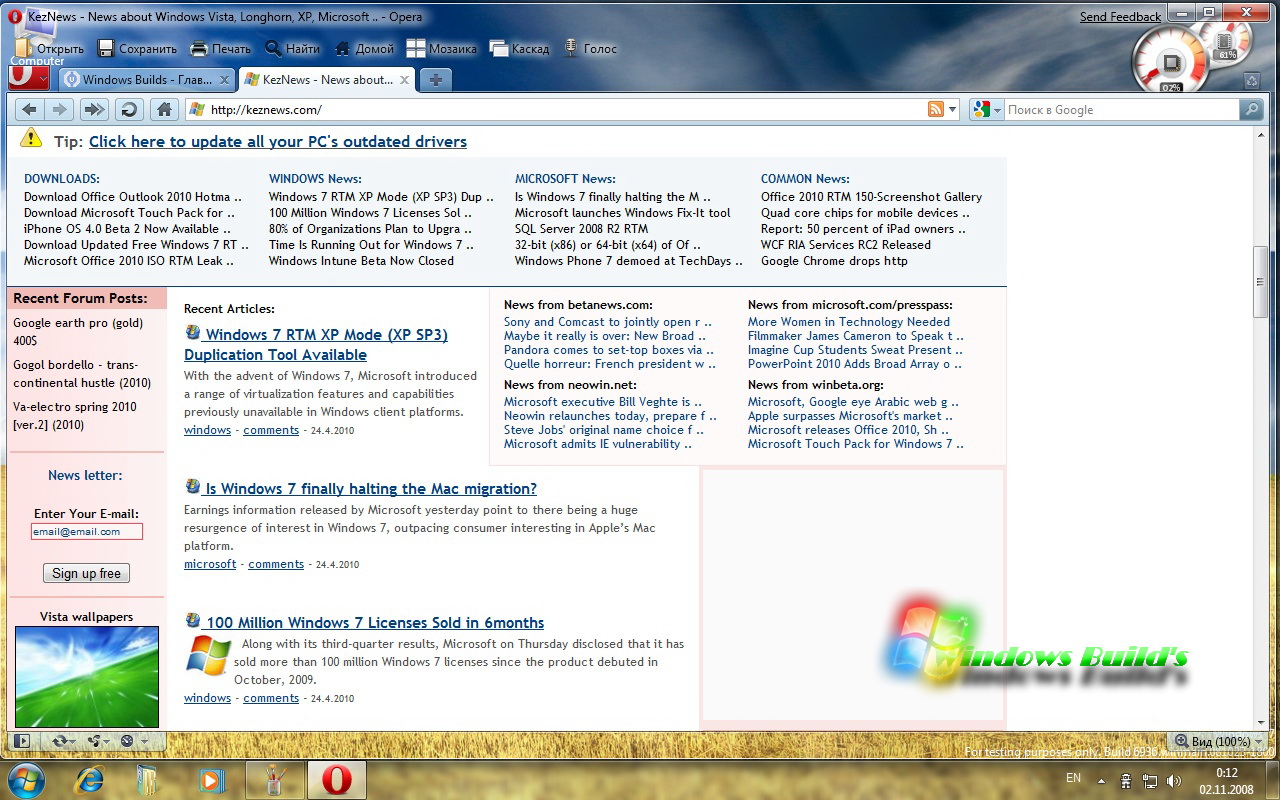Click the Найти (Find) toolbar button

click(293, 48)
